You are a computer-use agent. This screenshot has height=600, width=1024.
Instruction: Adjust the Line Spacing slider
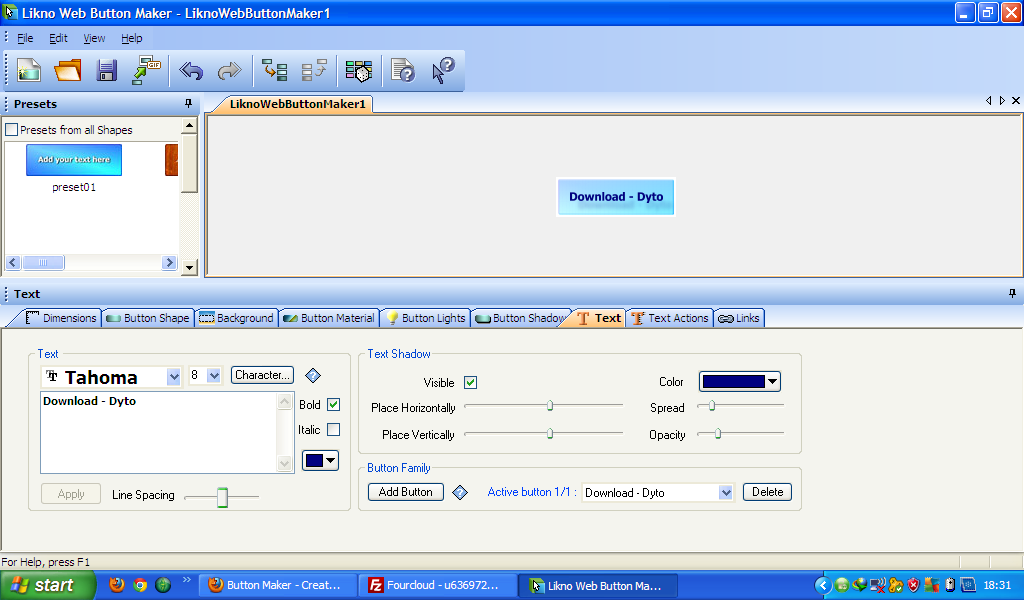[x=222, y=496]
